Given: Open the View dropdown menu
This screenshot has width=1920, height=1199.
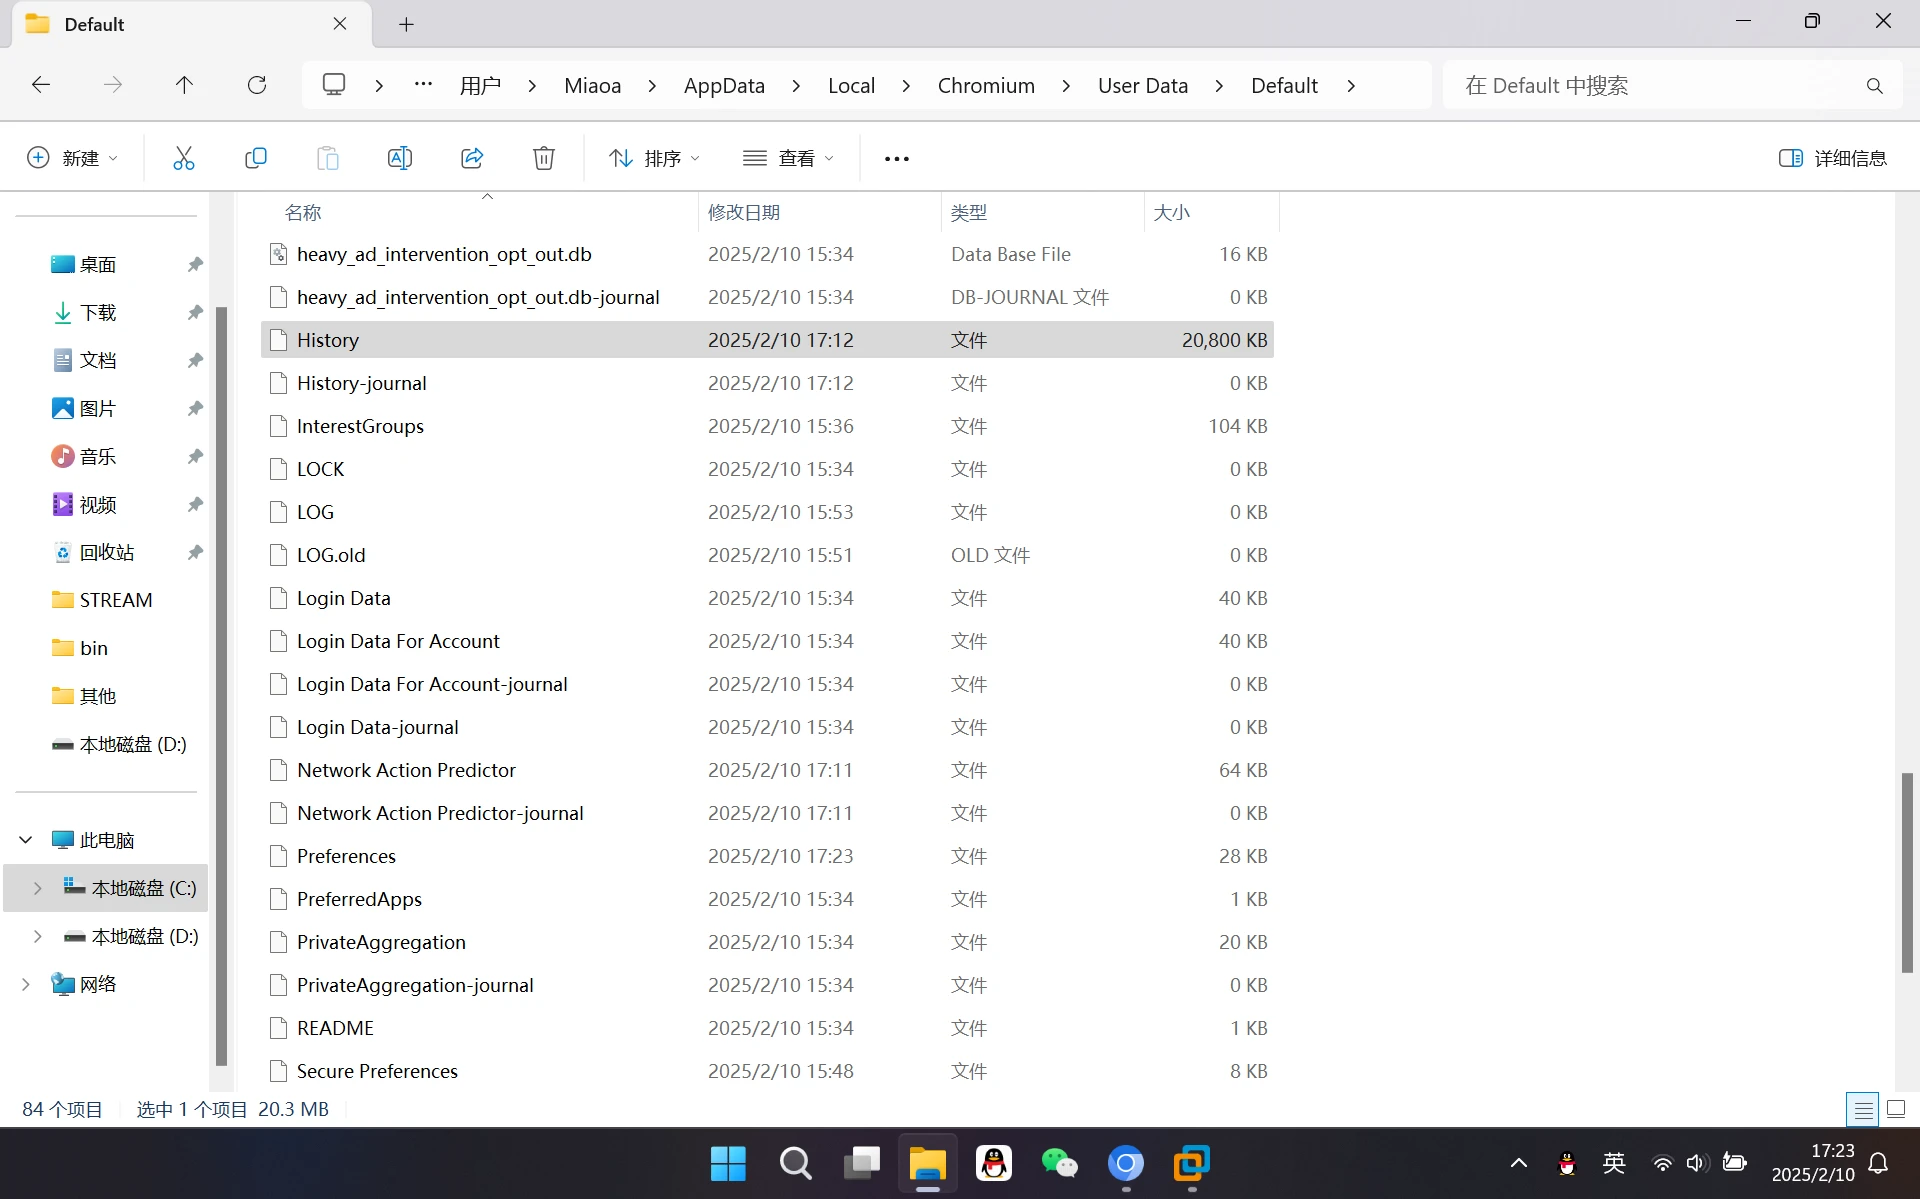Looking at the screenshot, I should [x=788, y=158].
